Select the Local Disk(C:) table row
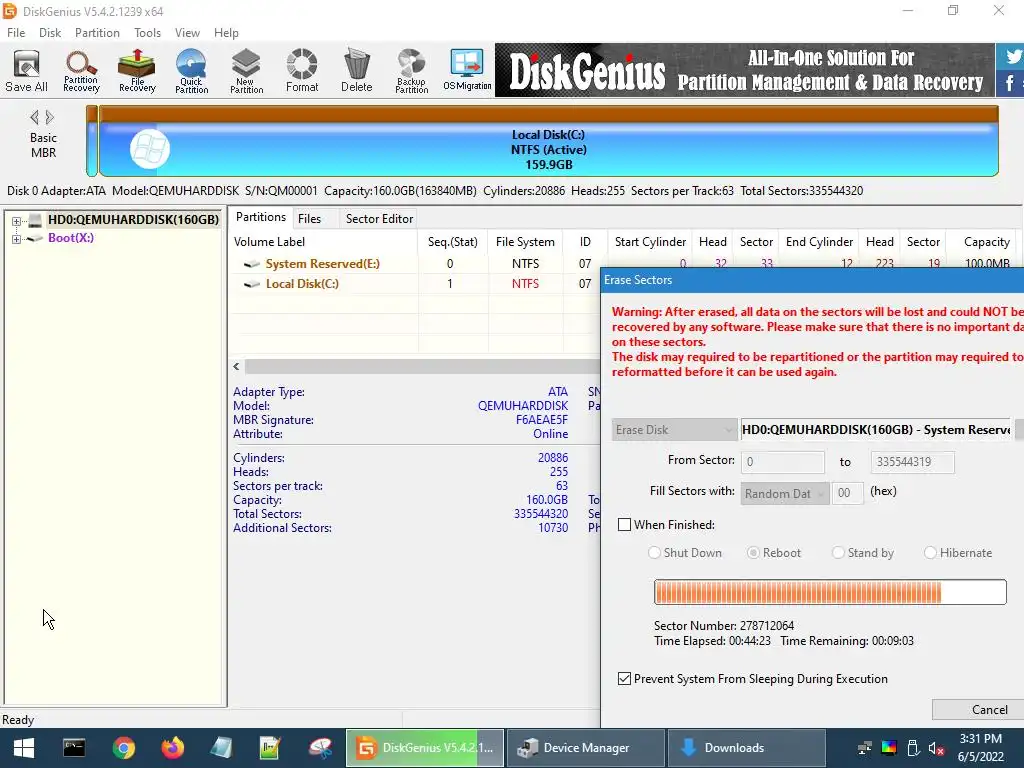This screenshot has width=1024, height=768. click(415, 284)
